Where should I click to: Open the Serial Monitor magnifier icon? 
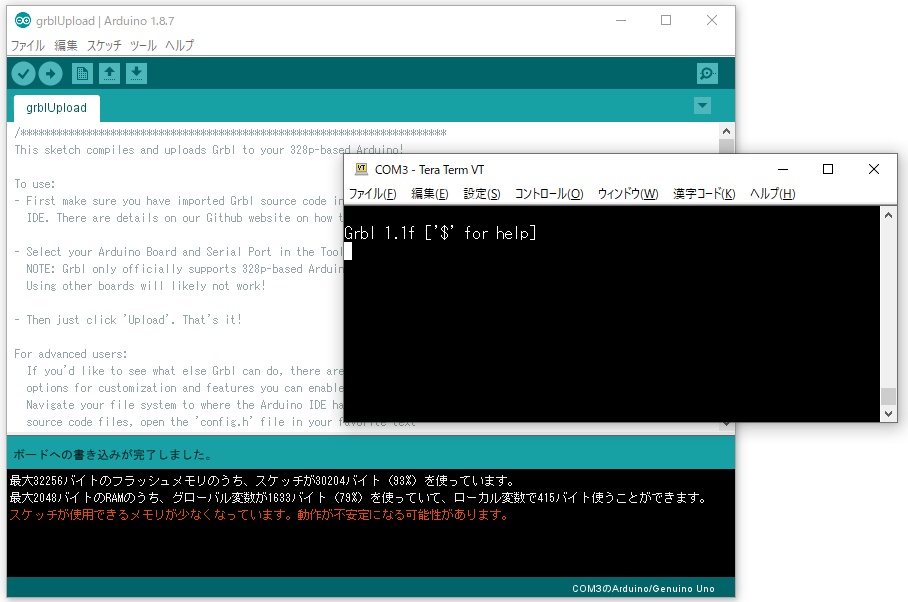[x=707, y=73]
